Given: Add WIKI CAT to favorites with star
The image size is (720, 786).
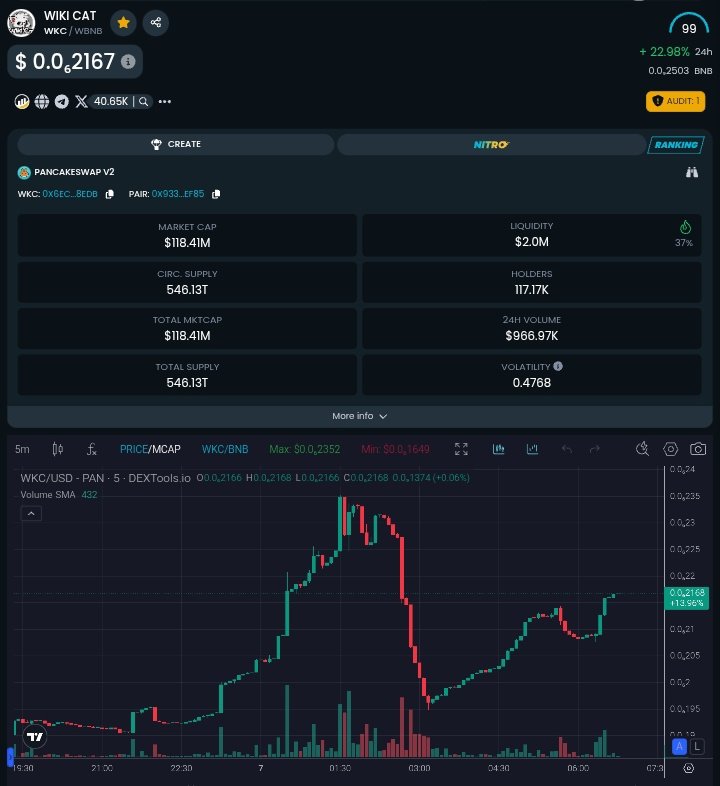Looking at the screenshot, I should (123, 23).
